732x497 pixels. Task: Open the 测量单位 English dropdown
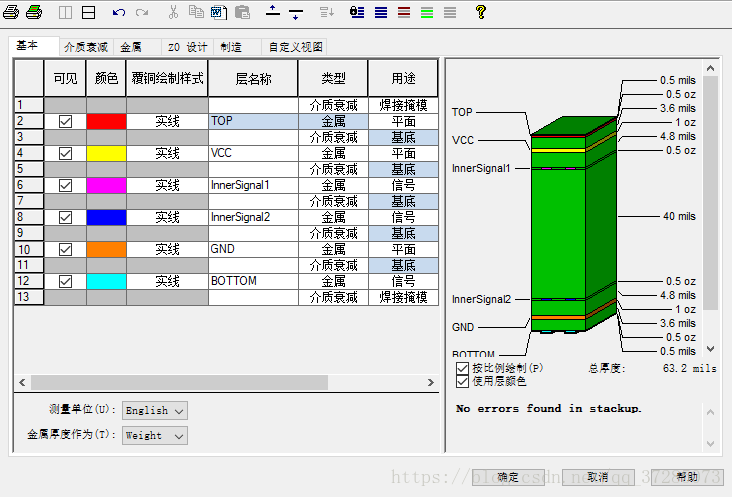[155, 411]
